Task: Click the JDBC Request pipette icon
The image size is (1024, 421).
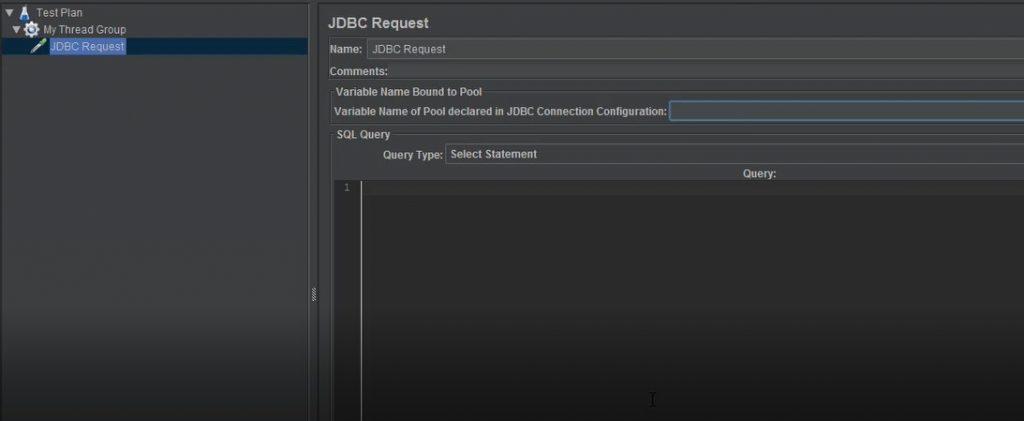Action: (x=39, y=46)
